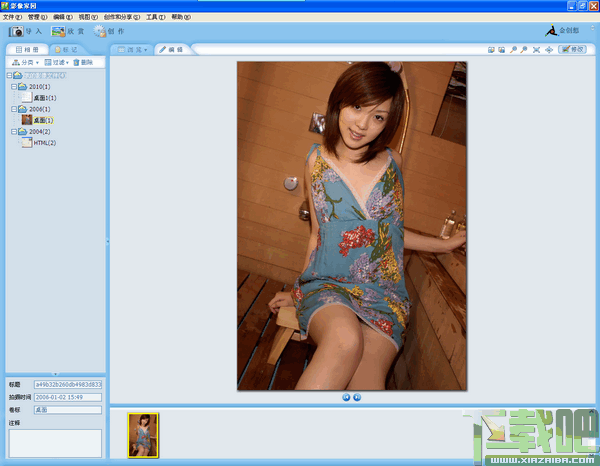Open the 创作和分享 menu
The width and height of the screenshot is (600, 466).
pyautogui.click(x=122, y=17)
